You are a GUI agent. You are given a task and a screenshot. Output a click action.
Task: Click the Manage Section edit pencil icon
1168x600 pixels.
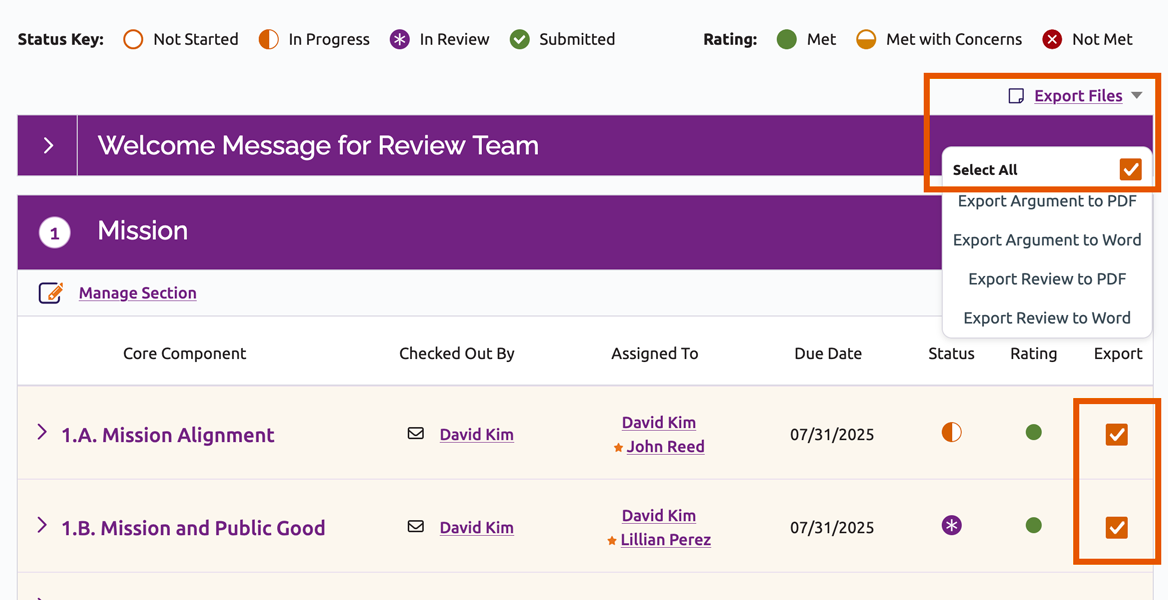pyautogui.click(x=51, y=293)
